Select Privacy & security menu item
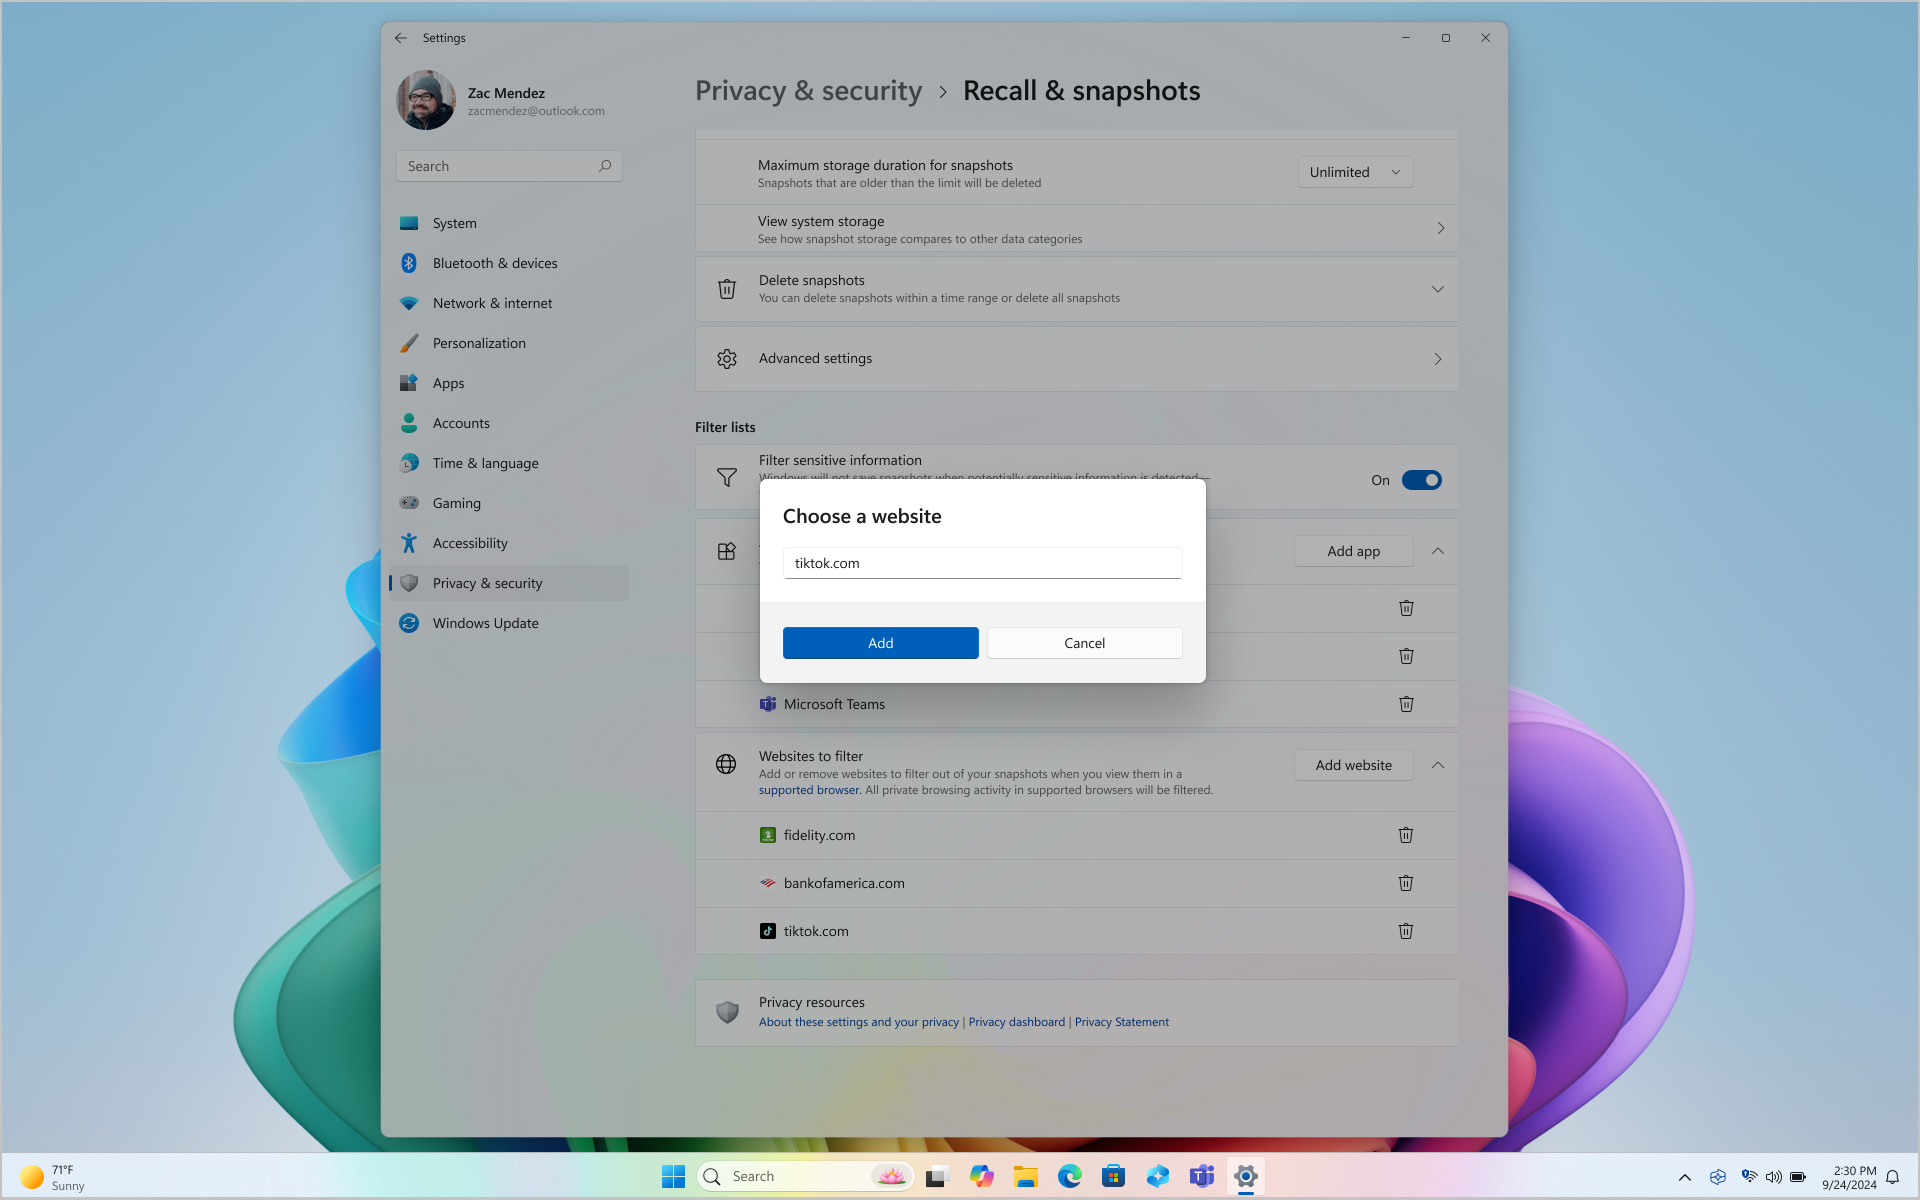The image size is (1920, 1200). click(487, 581)
